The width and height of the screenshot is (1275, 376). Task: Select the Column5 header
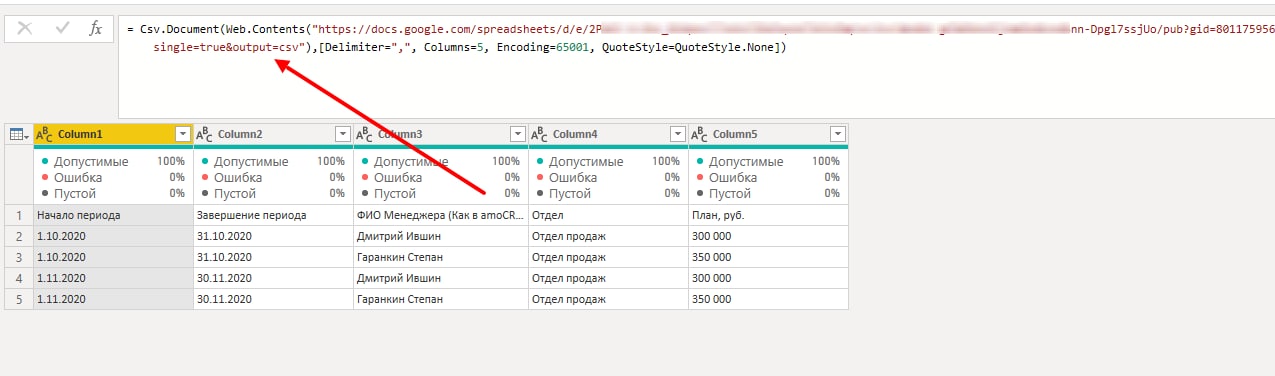pos(768,134)
